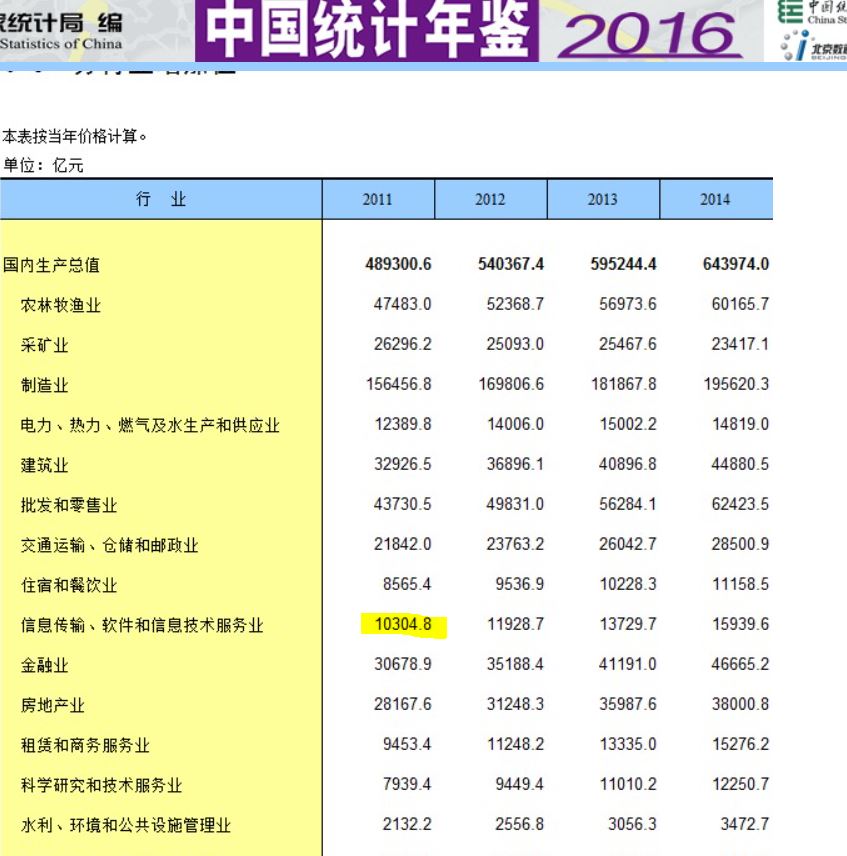847x856 pixels.
Task: Click the value 49831.0
Action: (x=515, y=504)
